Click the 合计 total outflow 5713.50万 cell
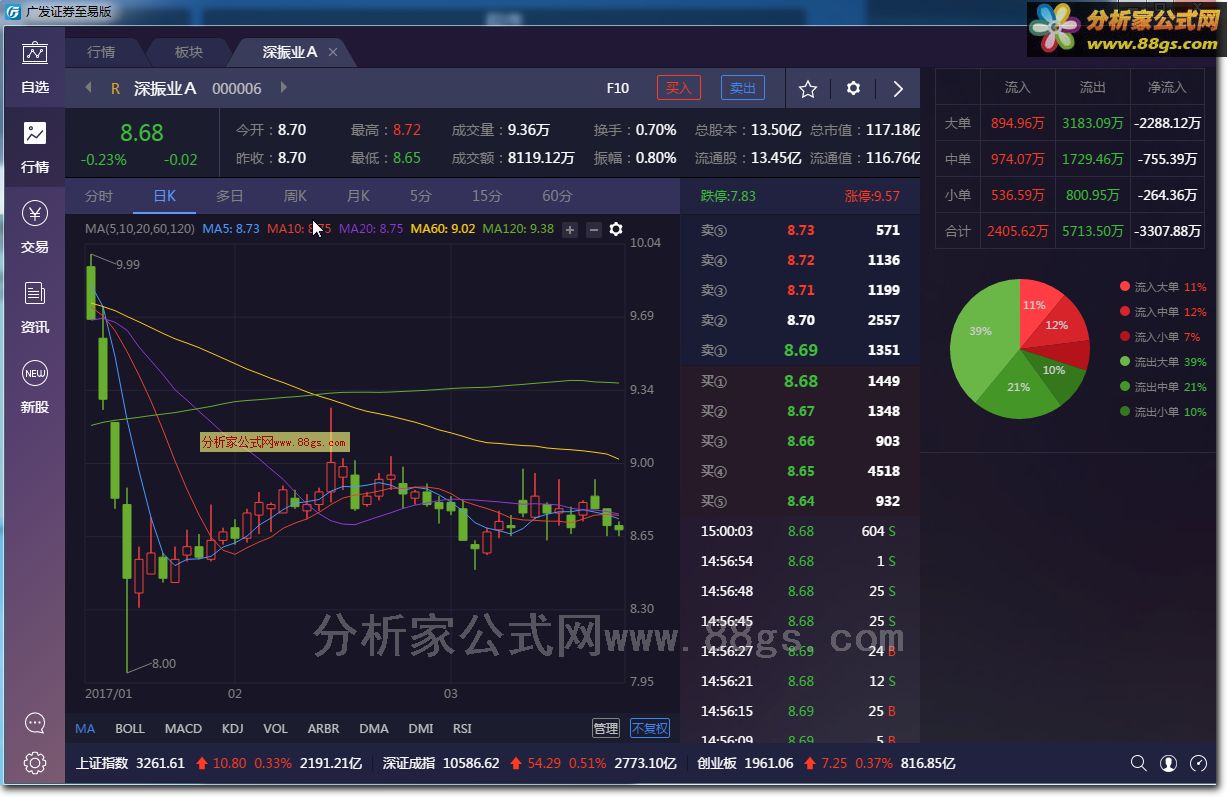Image resolution: width=1229 pixels, height=798 pixels. (1092, 231)
